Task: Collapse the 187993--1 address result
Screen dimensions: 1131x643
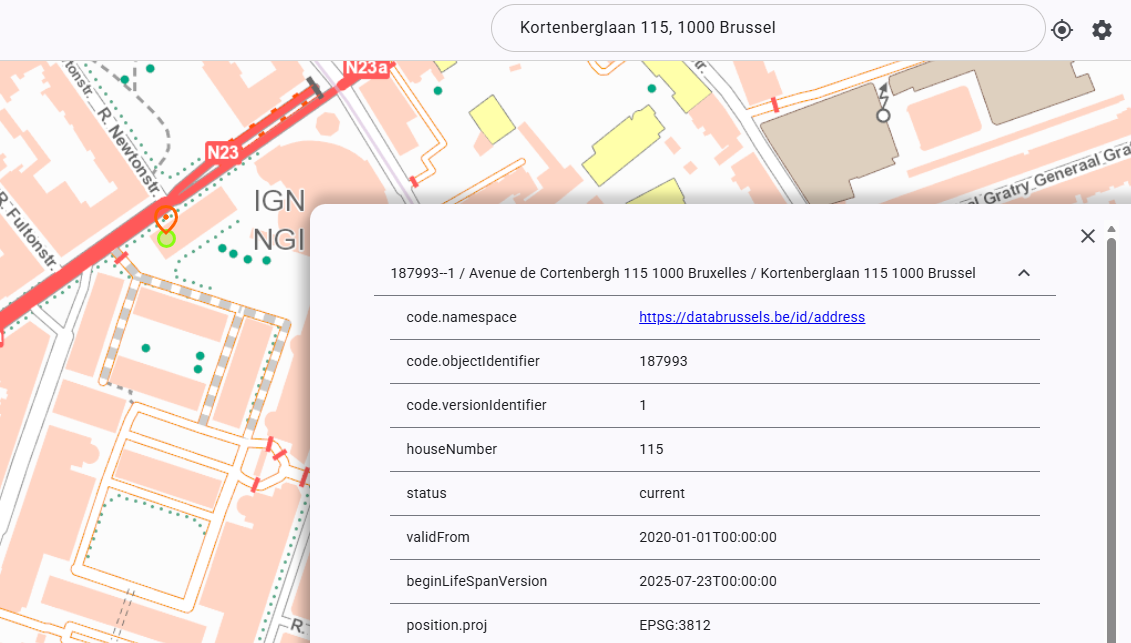Action: click(x=1024, y=273)
